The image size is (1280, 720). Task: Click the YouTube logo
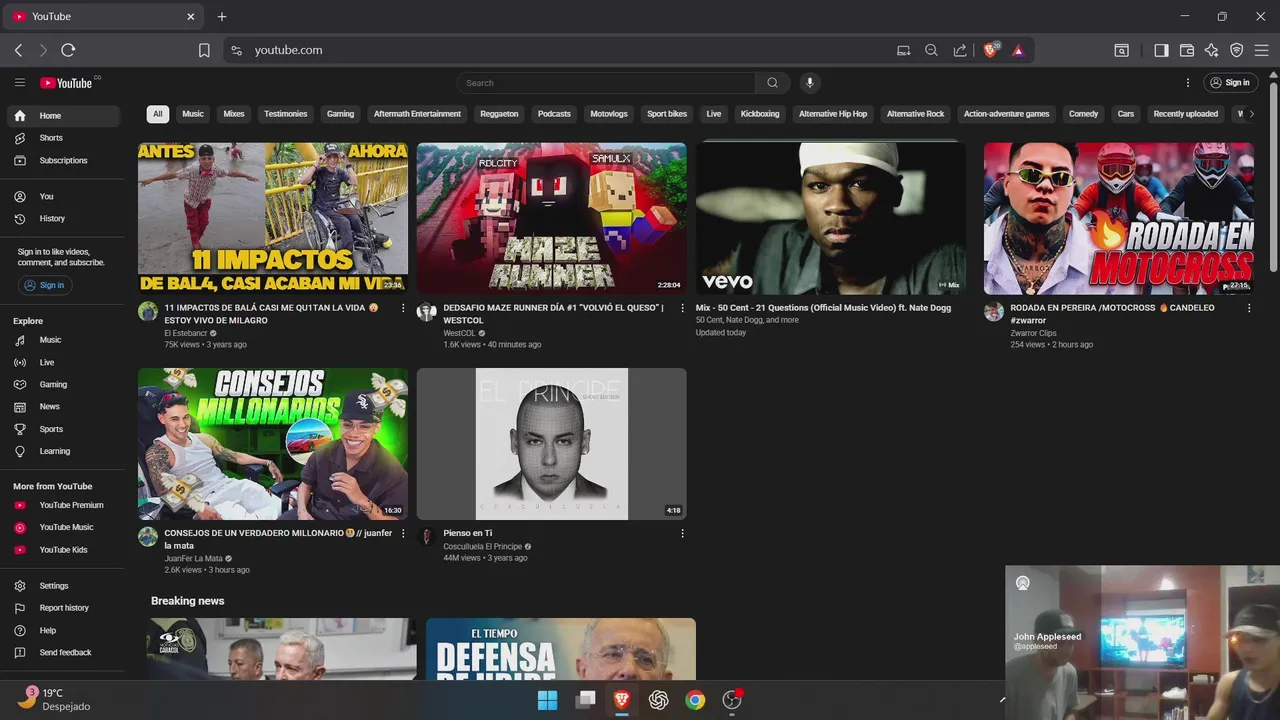pos(68,83)
